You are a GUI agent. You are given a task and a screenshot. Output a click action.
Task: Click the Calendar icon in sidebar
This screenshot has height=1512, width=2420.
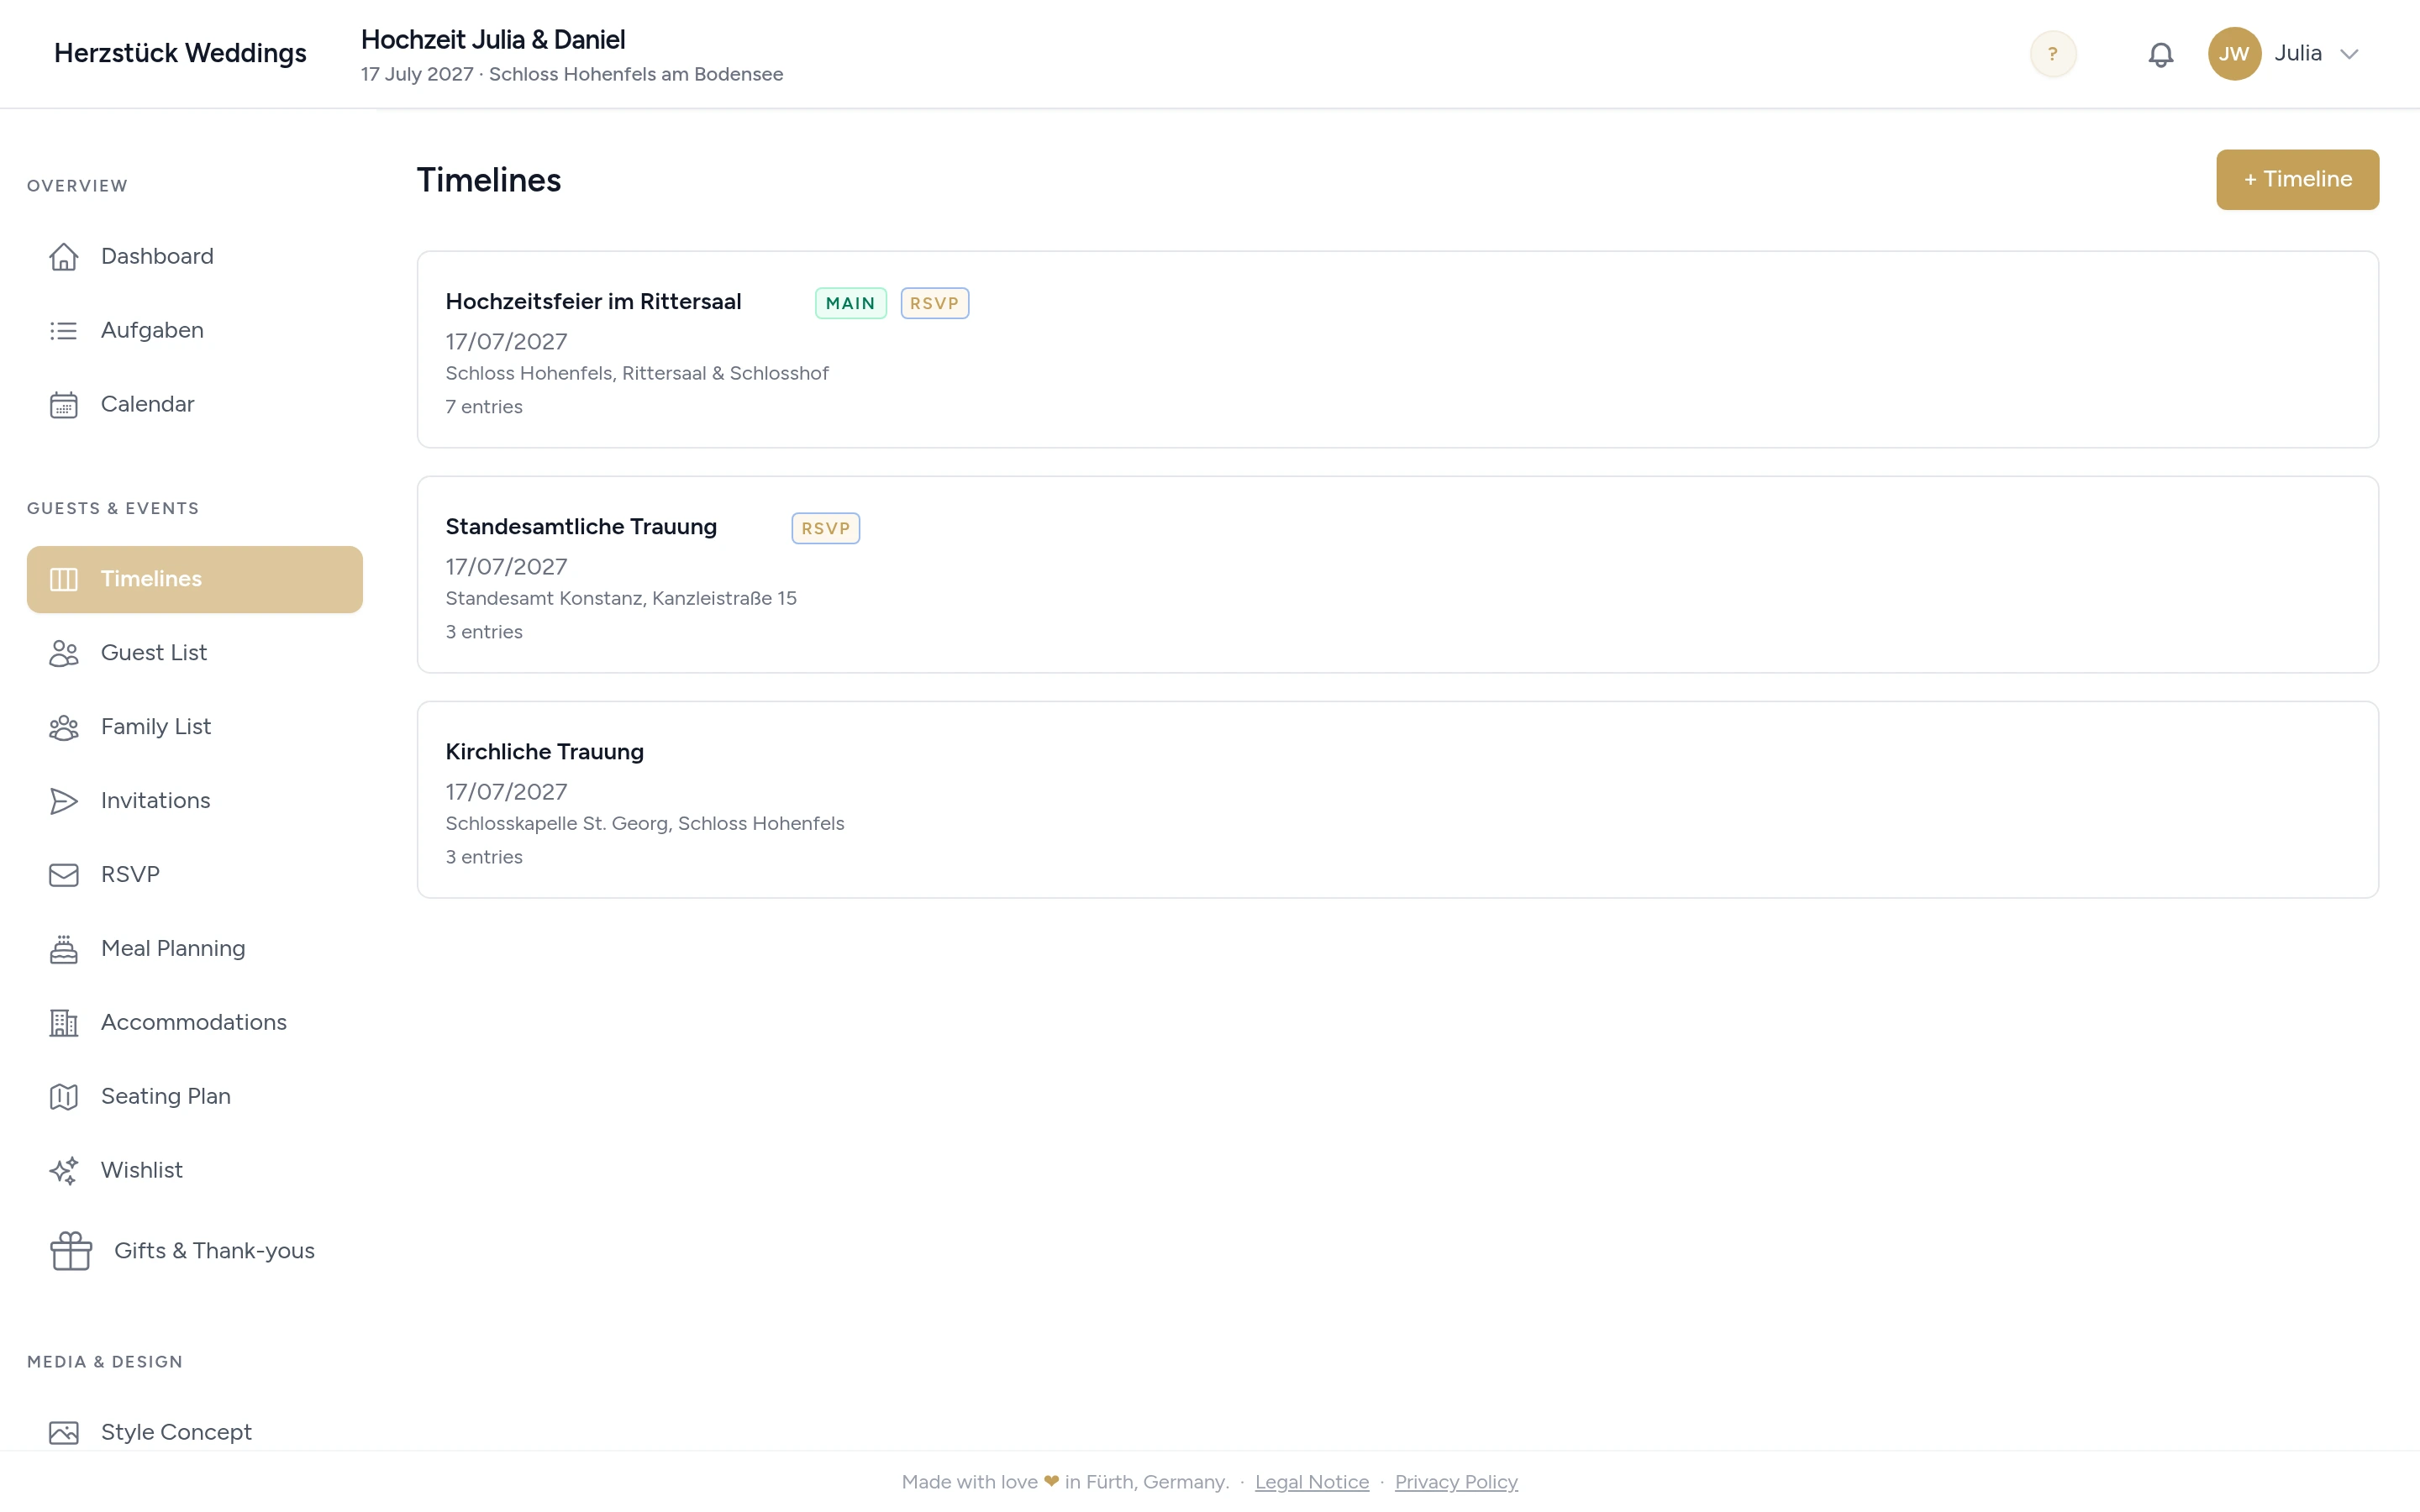64,405
